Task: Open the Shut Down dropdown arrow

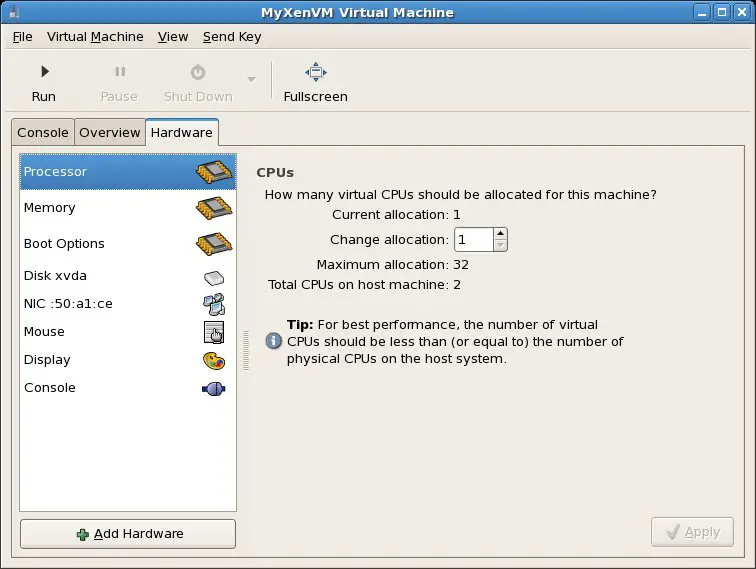Action: [x=251, y=79]
